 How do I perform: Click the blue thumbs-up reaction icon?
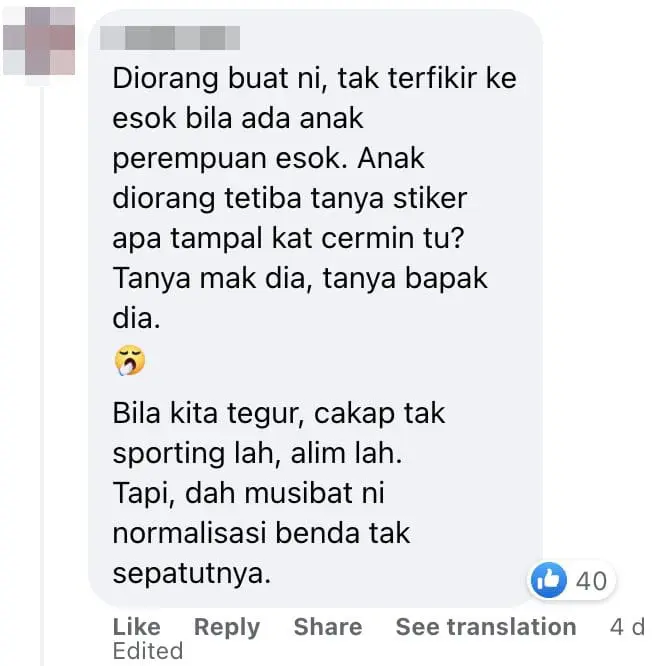pos(549,580)
